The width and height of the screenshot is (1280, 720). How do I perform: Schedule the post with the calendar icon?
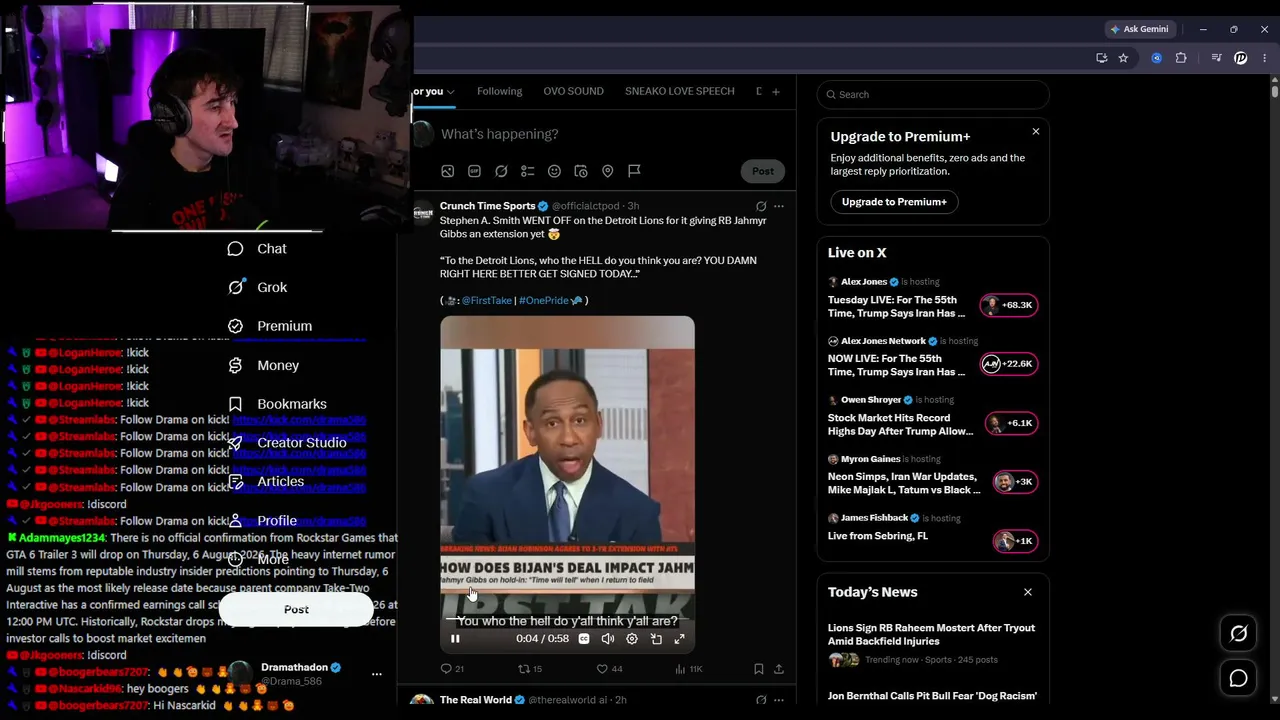(581, 171)
